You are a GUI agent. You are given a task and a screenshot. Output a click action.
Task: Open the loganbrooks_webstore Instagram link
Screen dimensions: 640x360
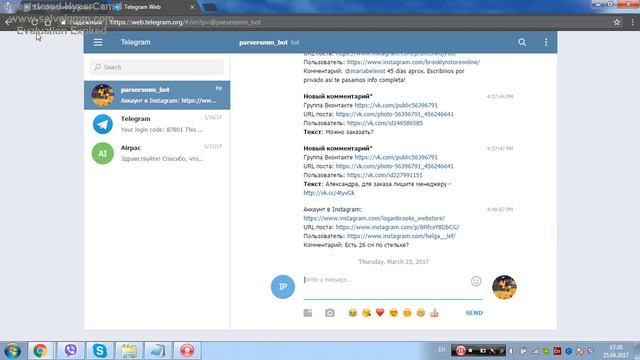coord(374,218)
